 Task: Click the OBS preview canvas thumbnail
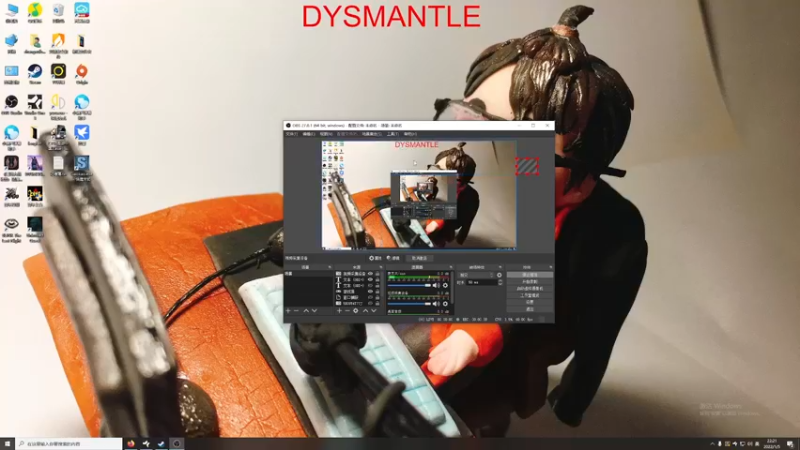tap(419, 195)
